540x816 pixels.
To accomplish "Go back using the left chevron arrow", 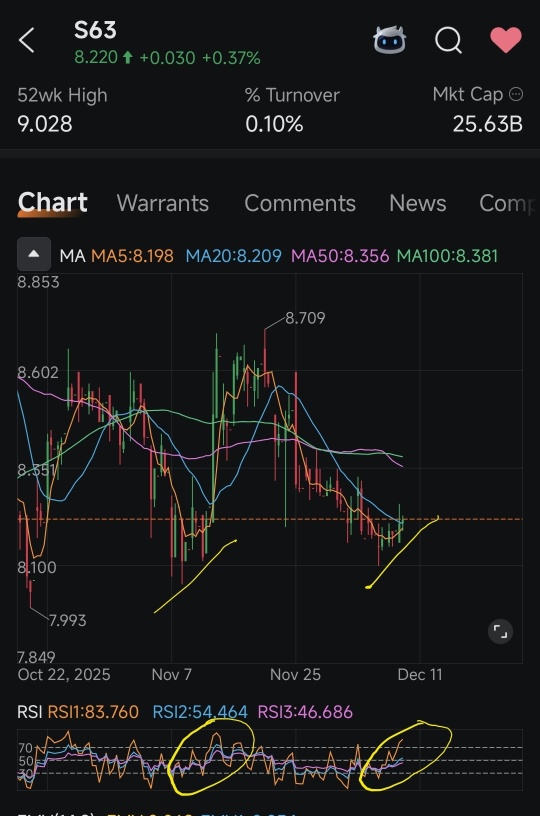I will click(27, 40).
